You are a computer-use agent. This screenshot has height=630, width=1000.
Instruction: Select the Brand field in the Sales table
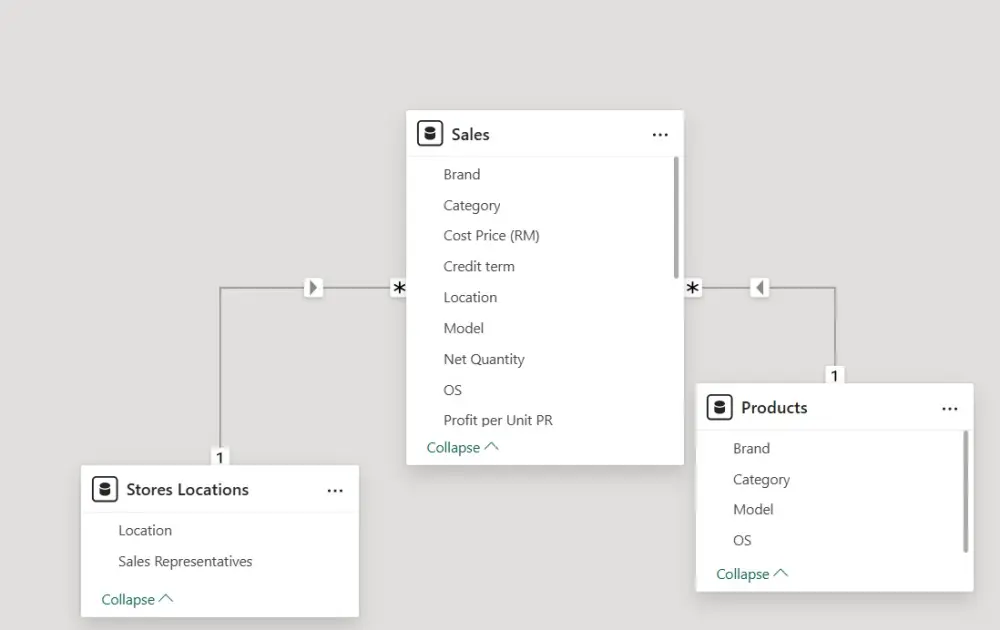click(462, 174)
